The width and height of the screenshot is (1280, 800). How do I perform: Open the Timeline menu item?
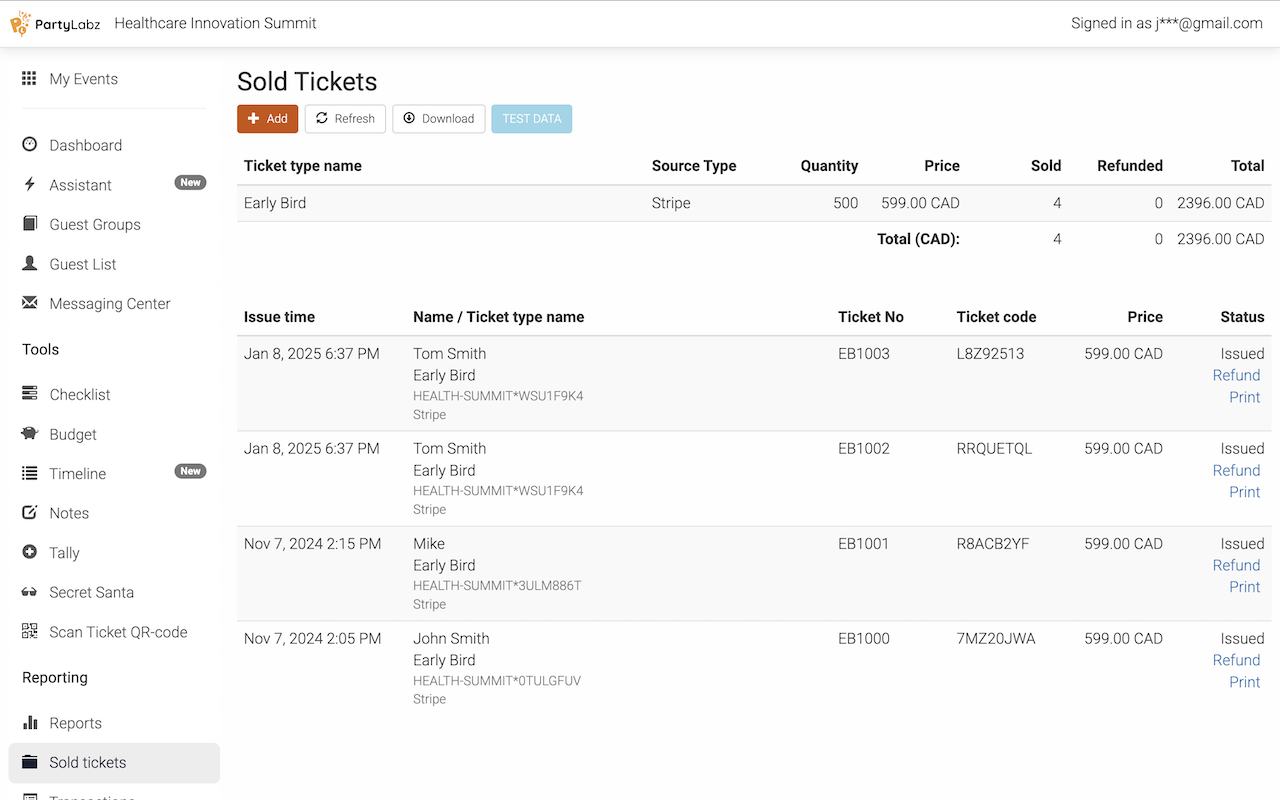click(x=78, y=474)
